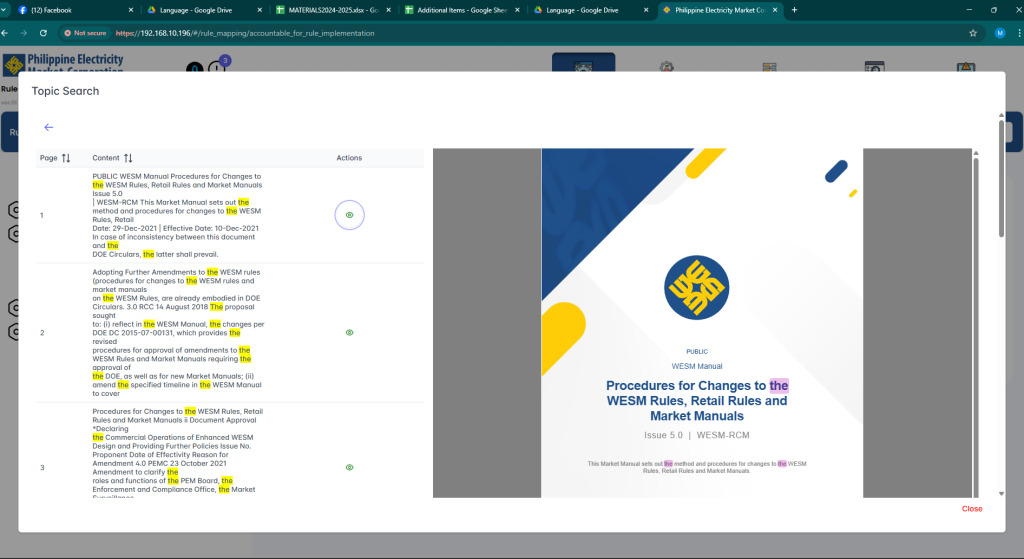Click the 'Actions' column header
Screen dimensions: 1024x559
(x=349, y=158)
